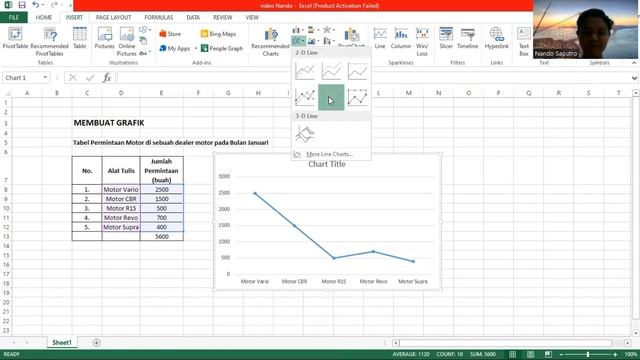Click the zoom out minus button

coord(561,354)
